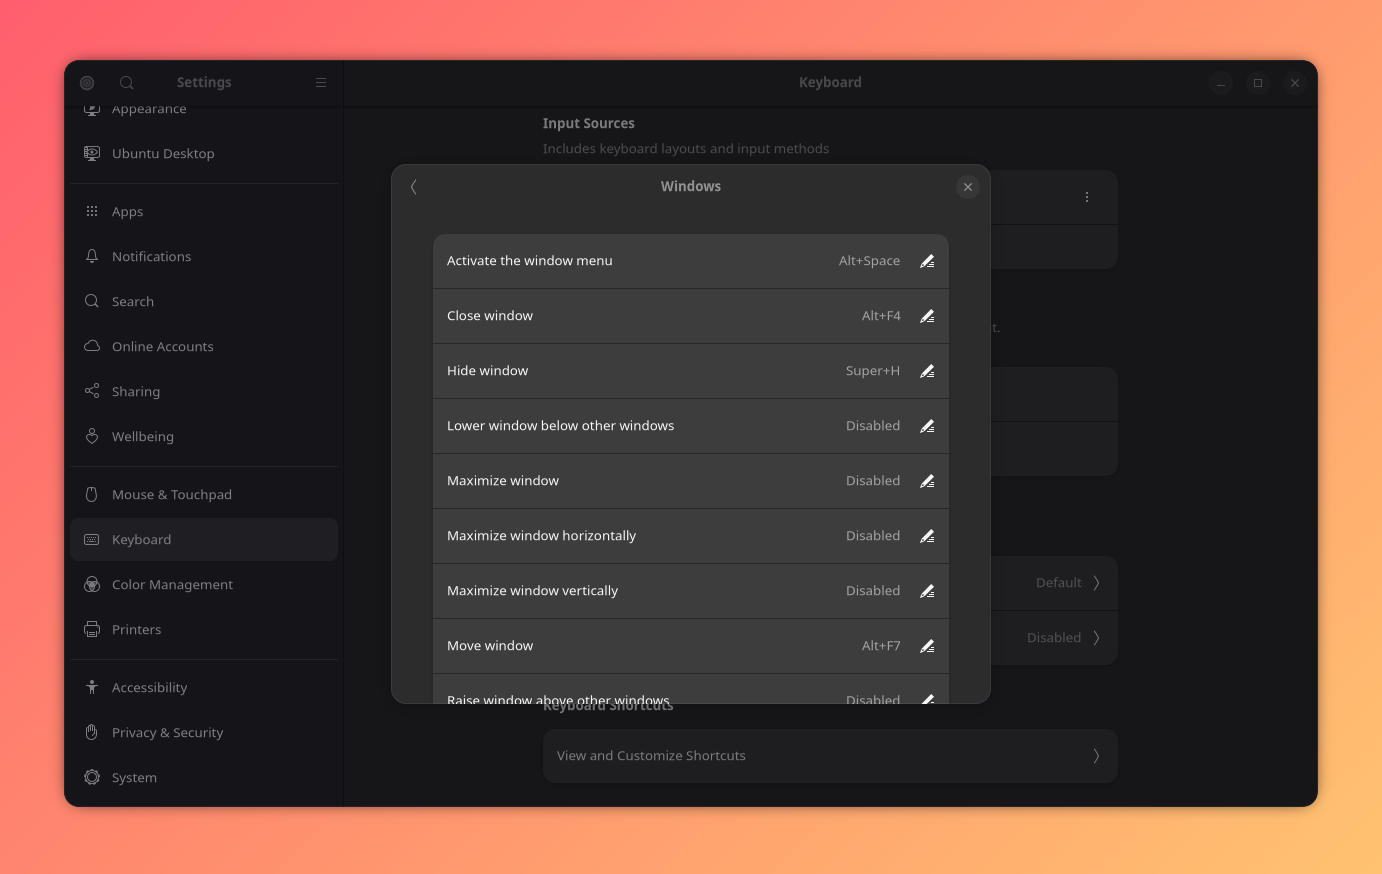The height and width of the screenshot is (874, 1382).
Task: Go back using the dialog's back chevron
Action: tap(413, 186)
